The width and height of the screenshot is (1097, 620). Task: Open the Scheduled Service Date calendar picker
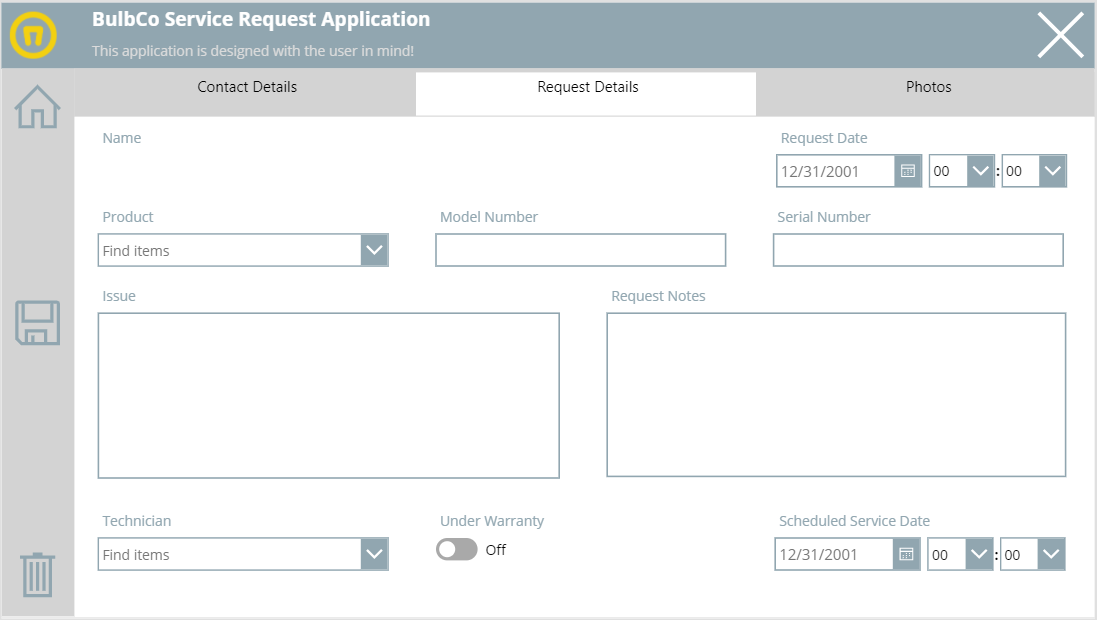click(x=907, y=554)
